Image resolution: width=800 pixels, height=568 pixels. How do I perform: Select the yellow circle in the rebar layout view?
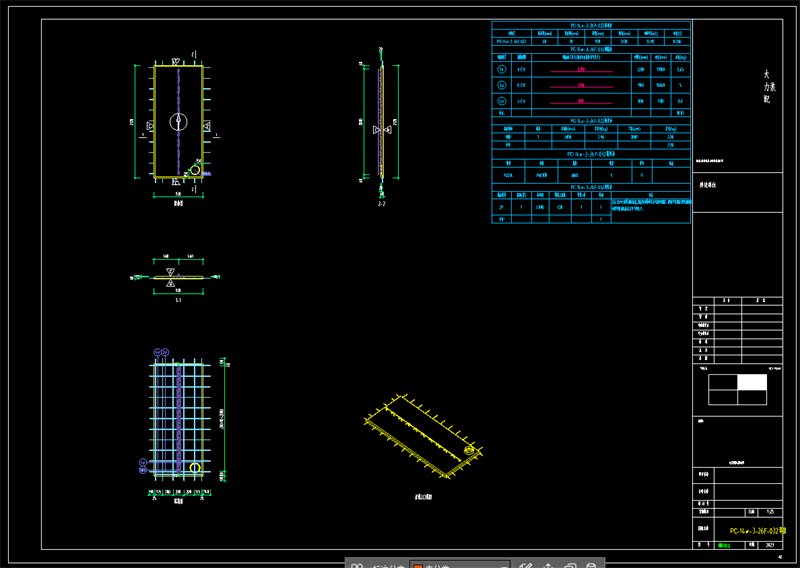pyautogui.click(x=195, y=467)
